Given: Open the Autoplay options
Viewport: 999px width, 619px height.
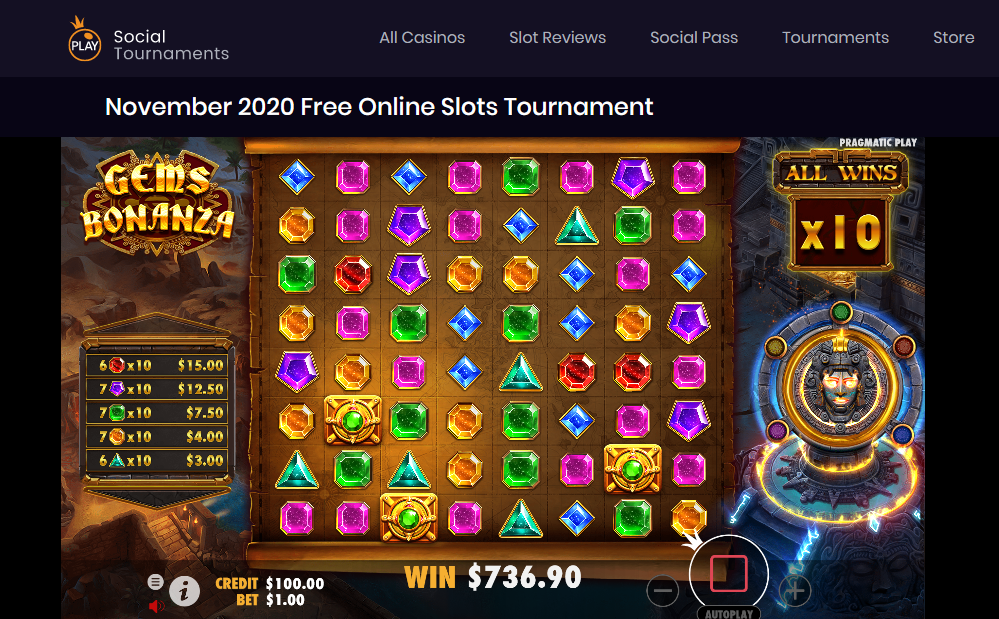Looking at the screenshot, I should (x=729, y=613).
